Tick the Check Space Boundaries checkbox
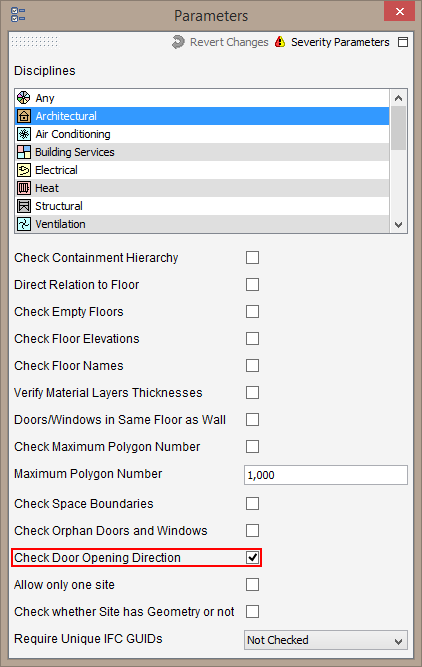 (252, 503)
